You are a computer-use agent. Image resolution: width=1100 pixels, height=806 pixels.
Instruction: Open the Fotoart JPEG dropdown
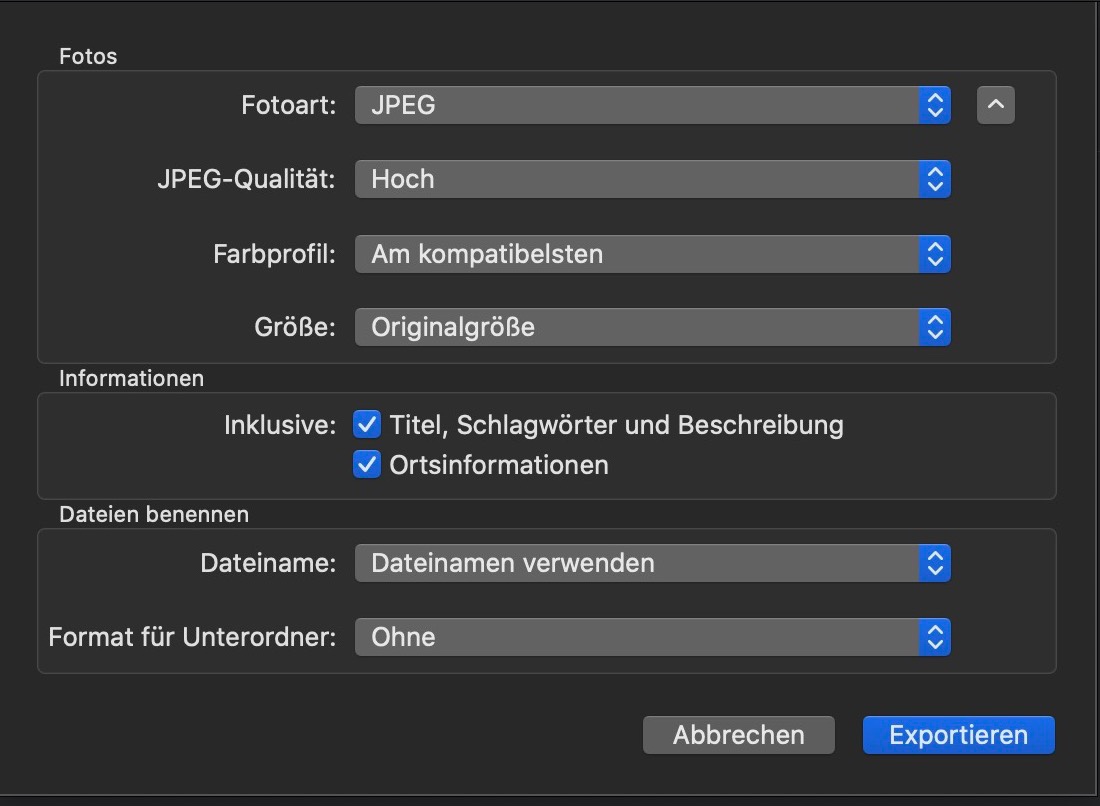652,105
